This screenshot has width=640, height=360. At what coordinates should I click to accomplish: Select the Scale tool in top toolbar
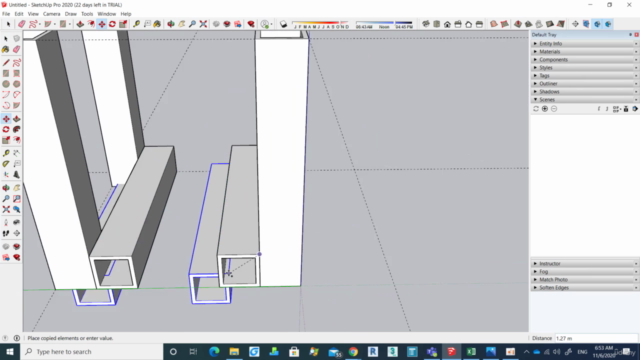tap(123, 24)
